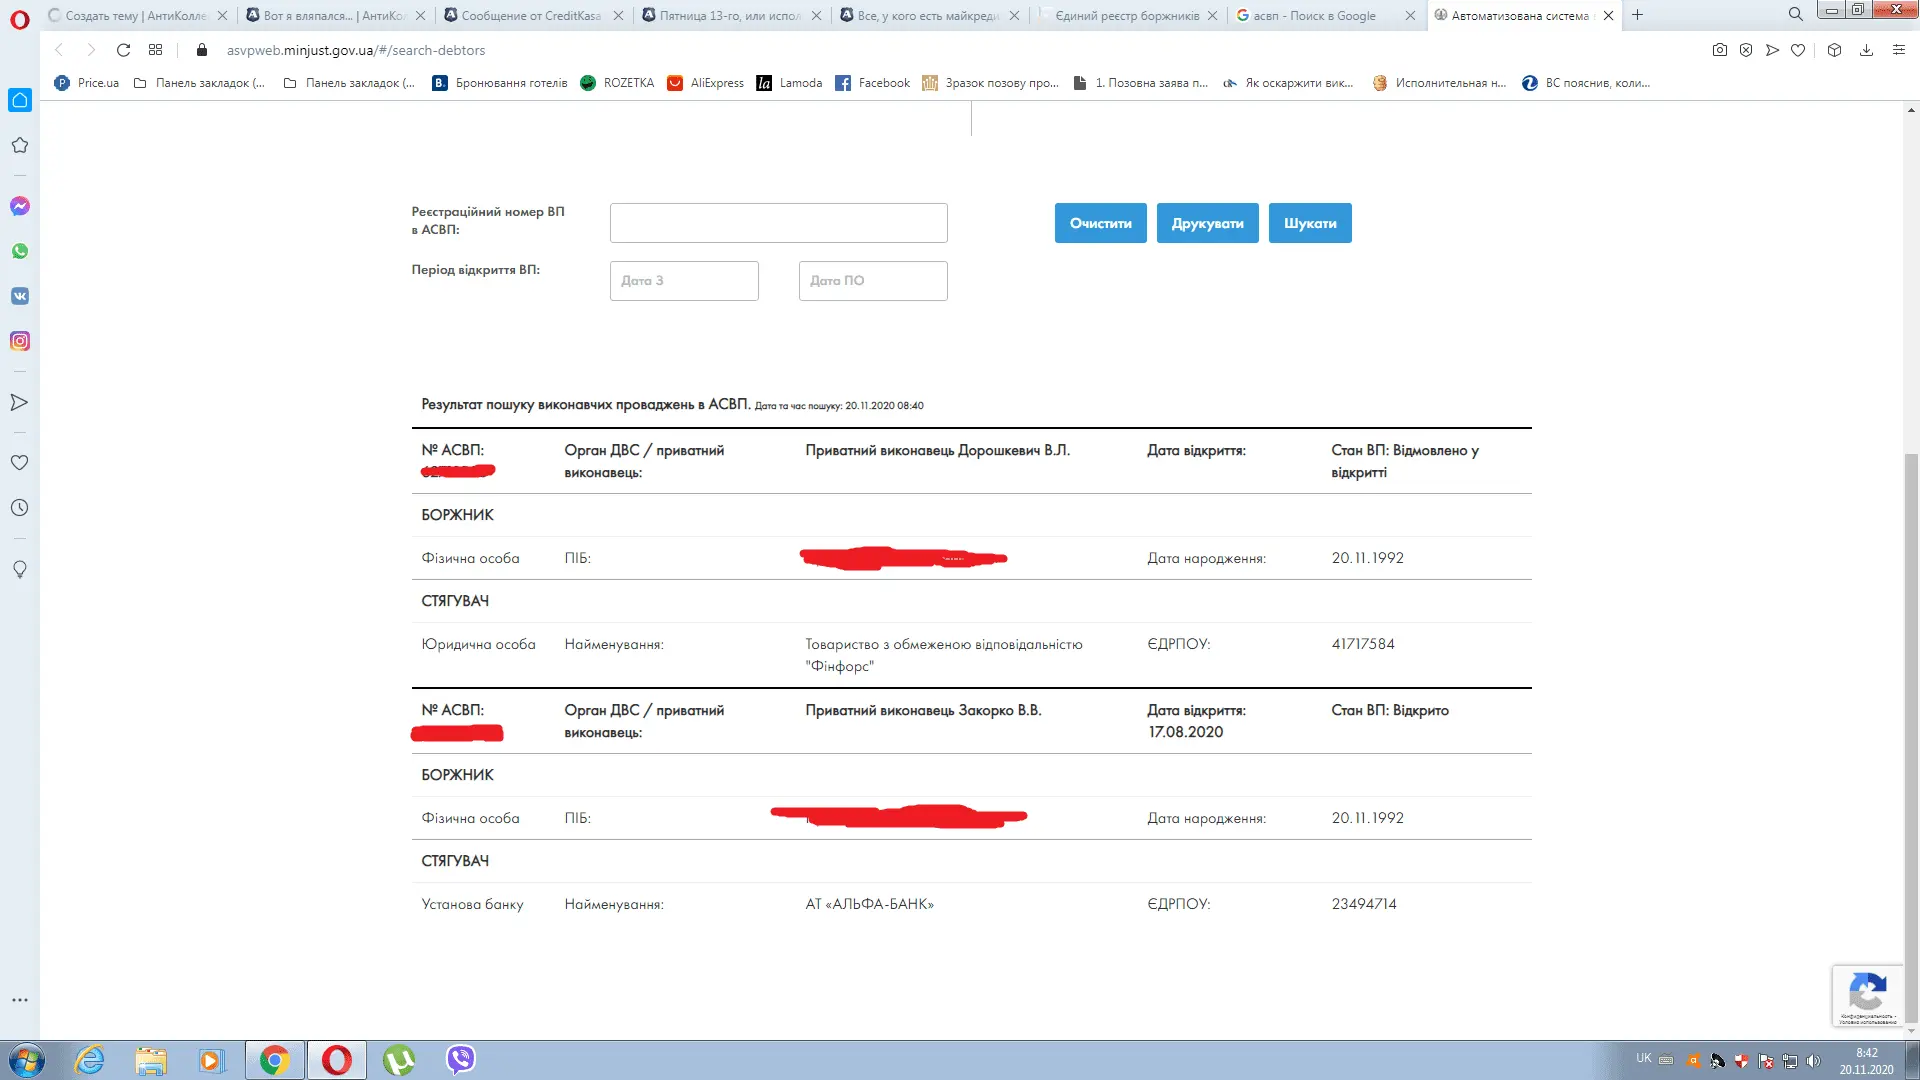Open WhatsApp sidebar icon
The image size is (1920, 1080).
point(20,251)
